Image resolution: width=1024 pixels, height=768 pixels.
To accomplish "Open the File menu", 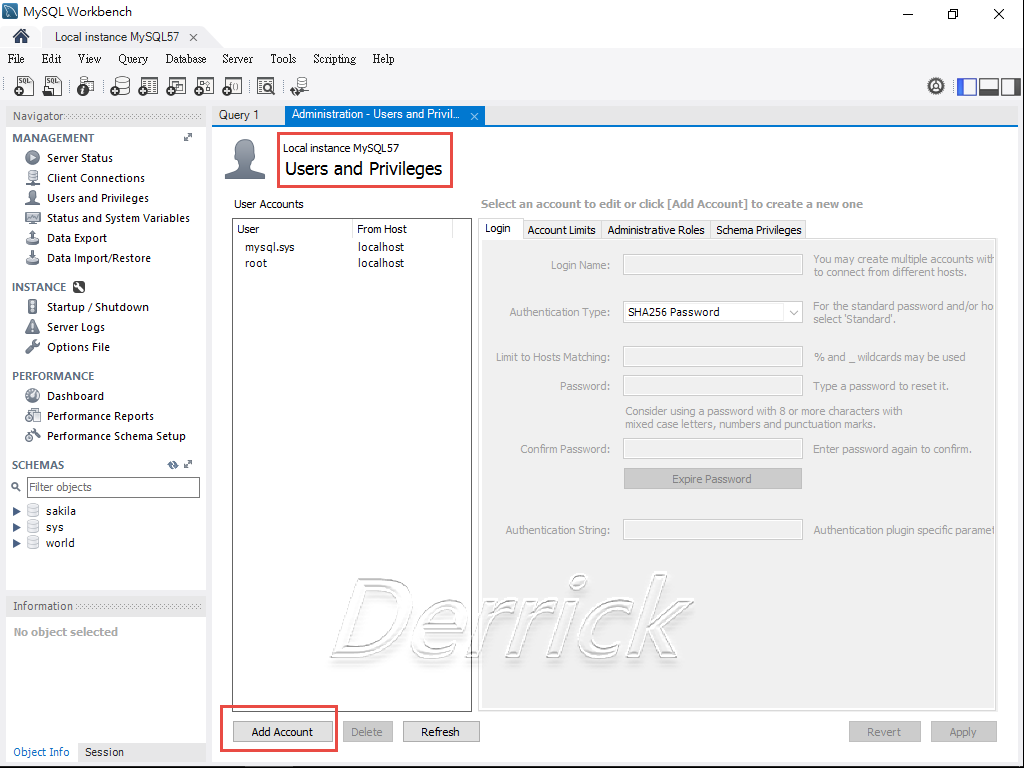I will point(16,59).
